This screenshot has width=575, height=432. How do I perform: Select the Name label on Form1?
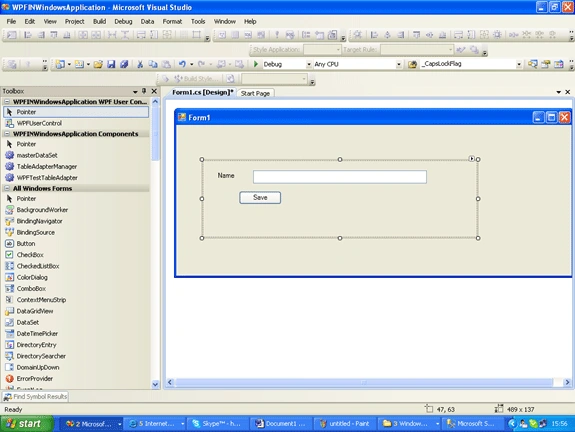226,176
